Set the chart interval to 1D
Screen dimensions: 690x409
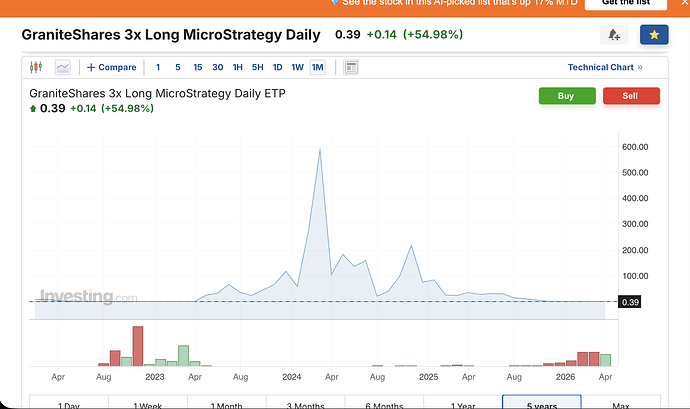pyautogui.click(x=277, y=67)
